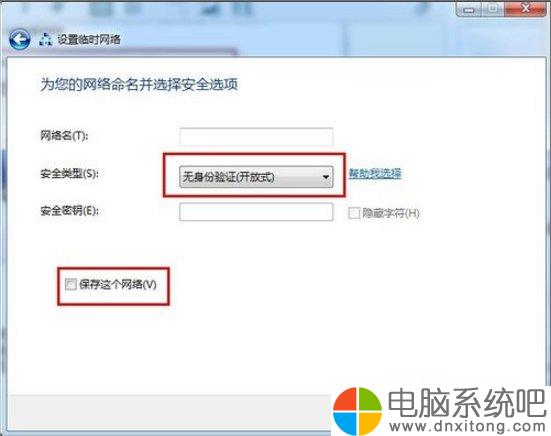
Task: Click the 安全密钥(E) label
Action: 70,210
